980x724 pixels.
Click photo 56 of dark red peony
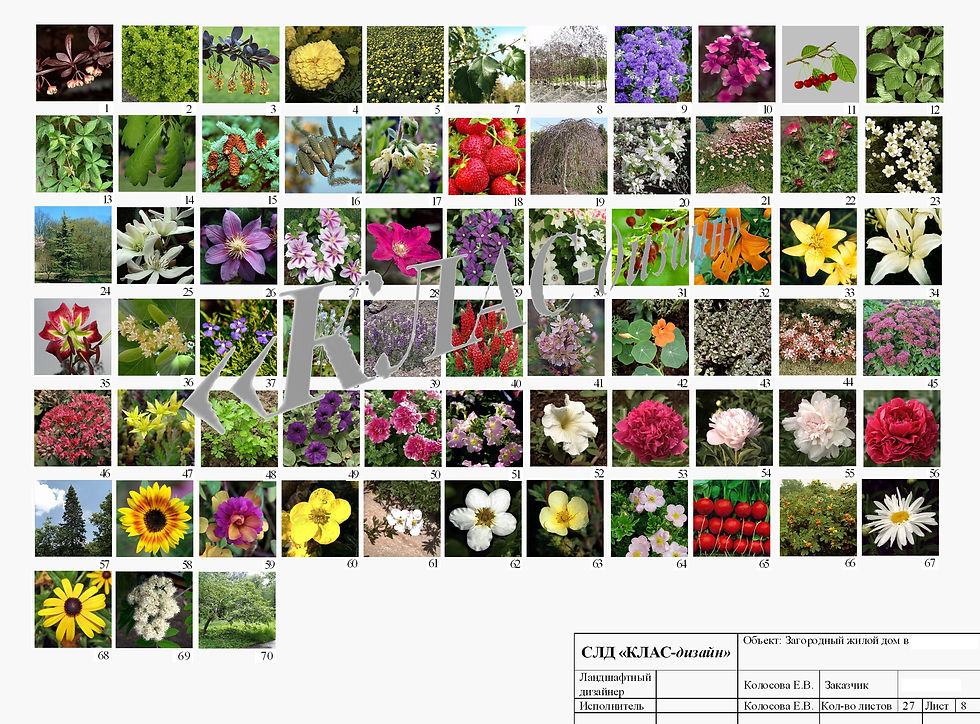point(902,429)
